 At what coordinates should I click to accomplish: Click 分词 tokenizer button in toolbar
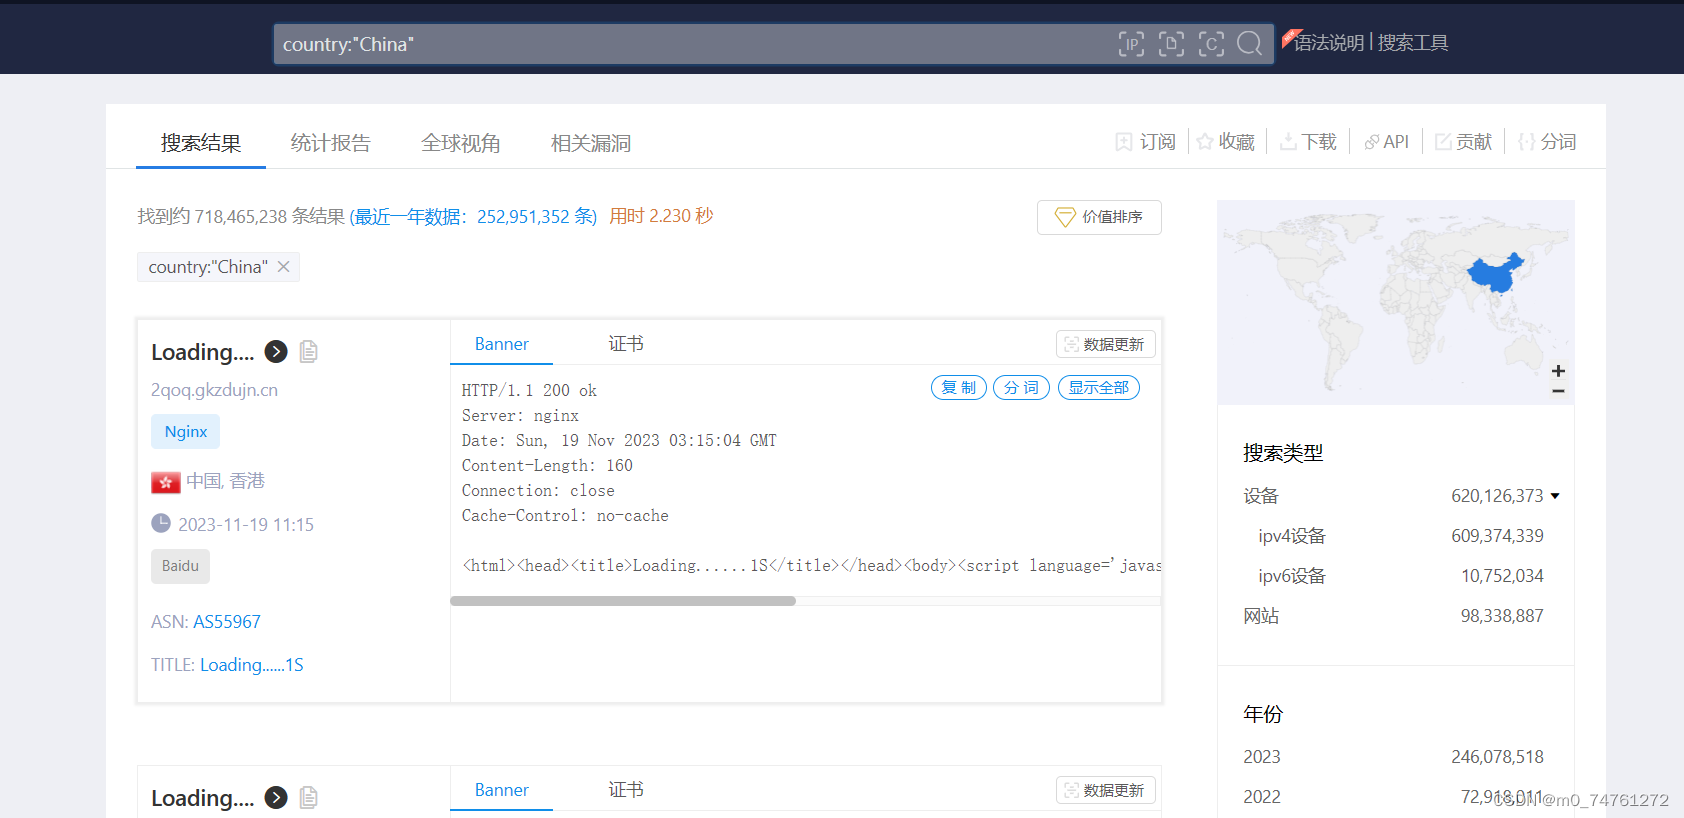click(1547, 142)
